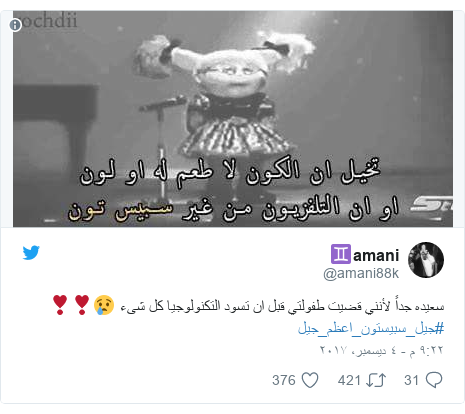This screenshot has height=414, width=465.
Task: Open the @amani88k handle link
Action: 361,274
